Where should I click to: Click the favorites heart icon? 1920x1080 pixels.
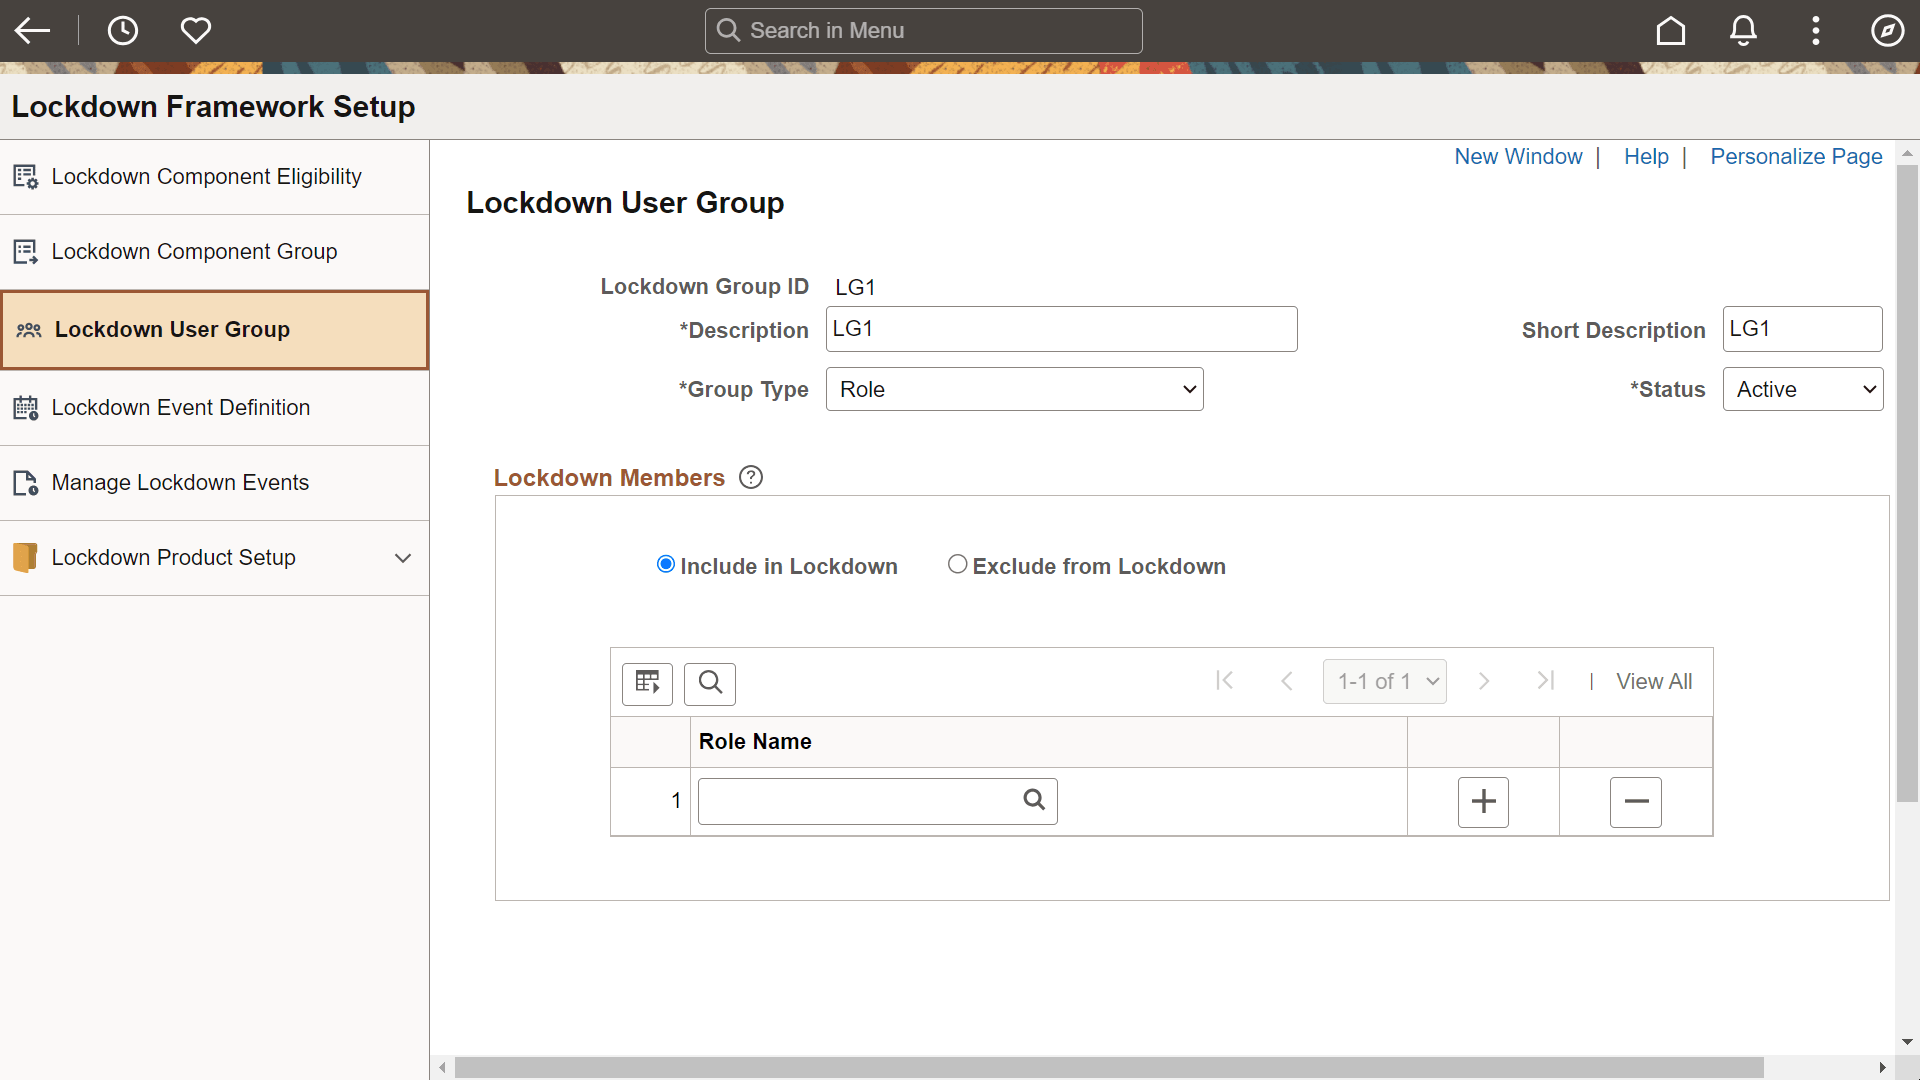[x=196, y=30]
